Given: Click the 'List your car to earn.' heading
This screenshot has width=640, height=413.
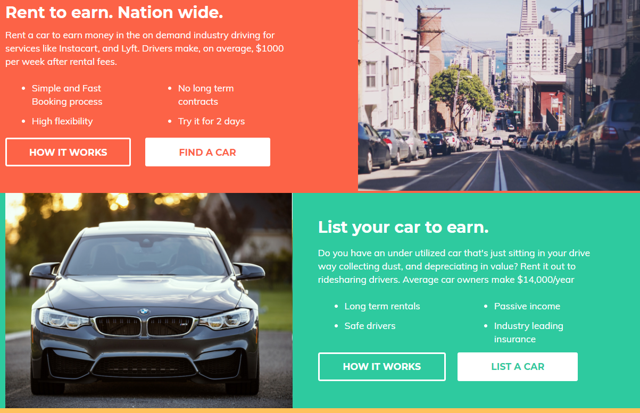Looking at the screenshot, I should coord(403,227).
